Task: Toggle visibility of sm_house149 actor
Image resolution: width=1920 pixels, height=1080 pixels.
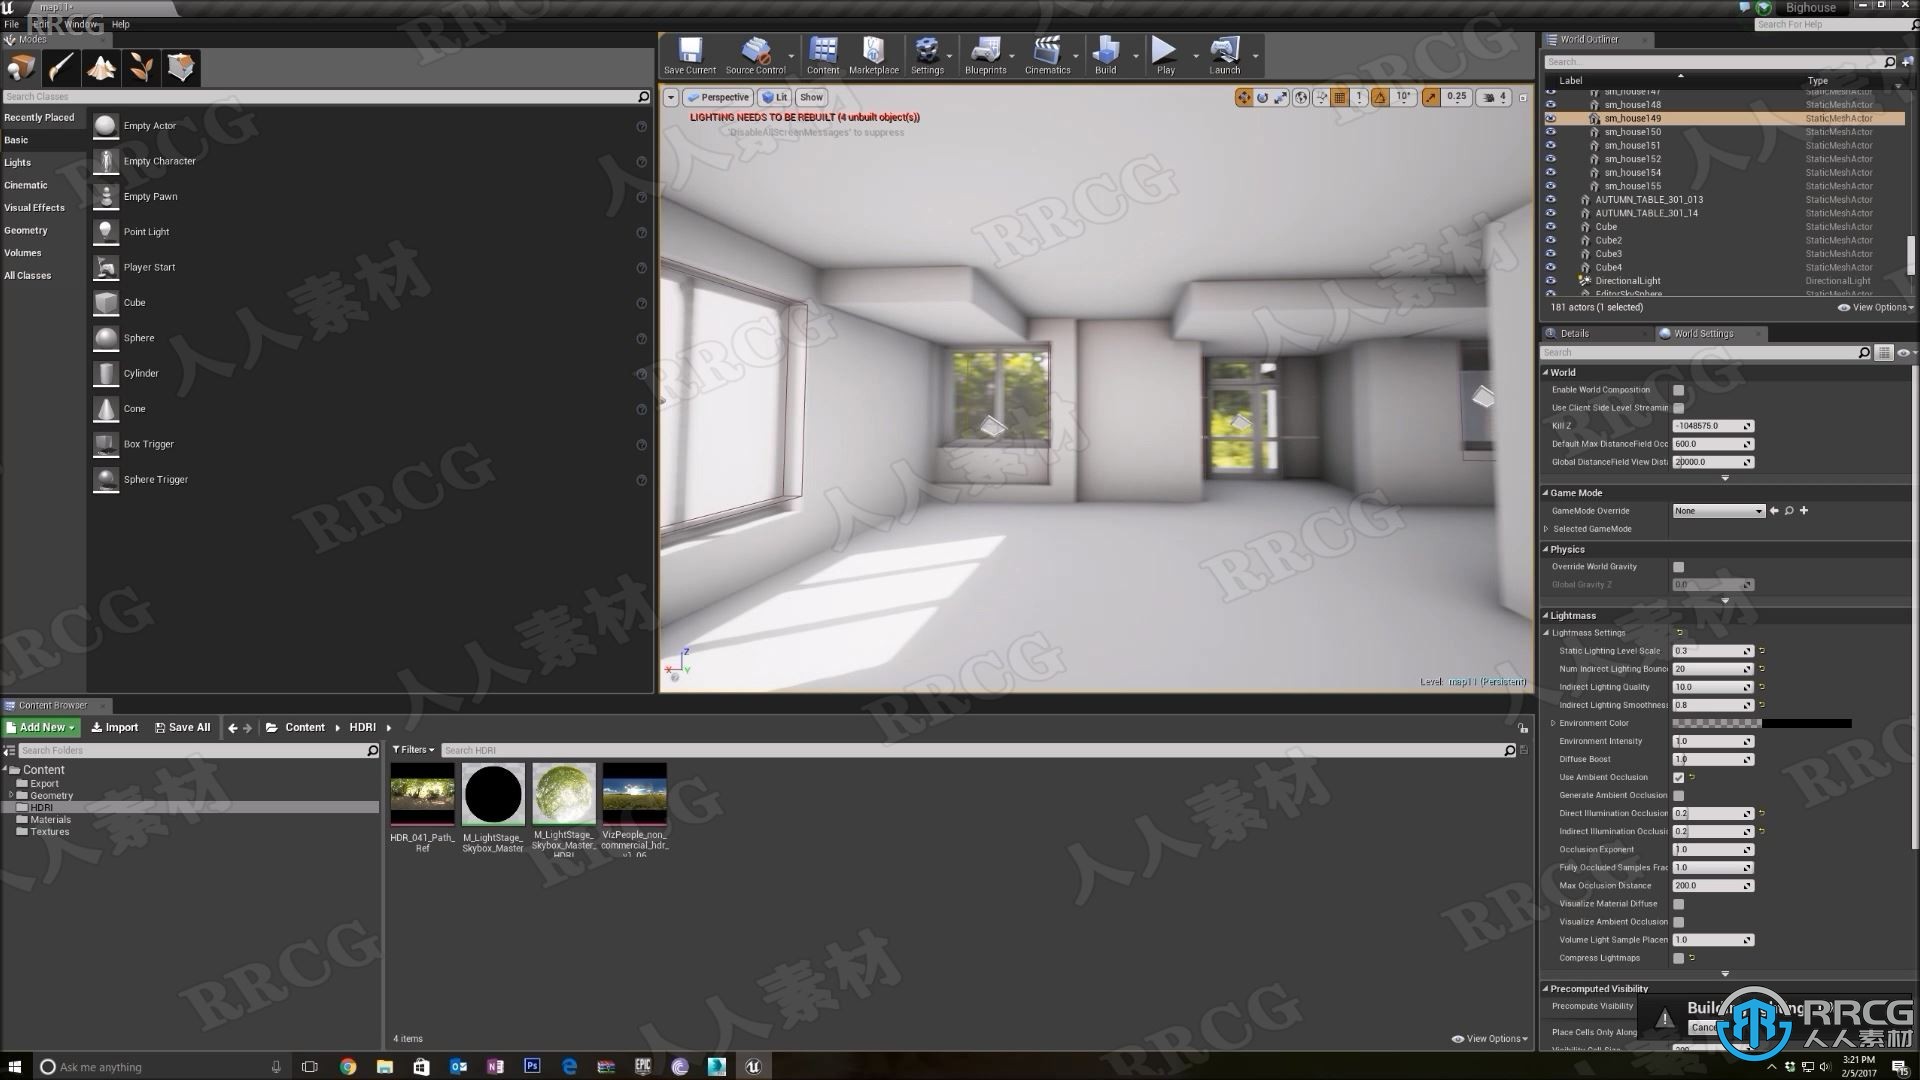Action: [x=1549, y=117]
